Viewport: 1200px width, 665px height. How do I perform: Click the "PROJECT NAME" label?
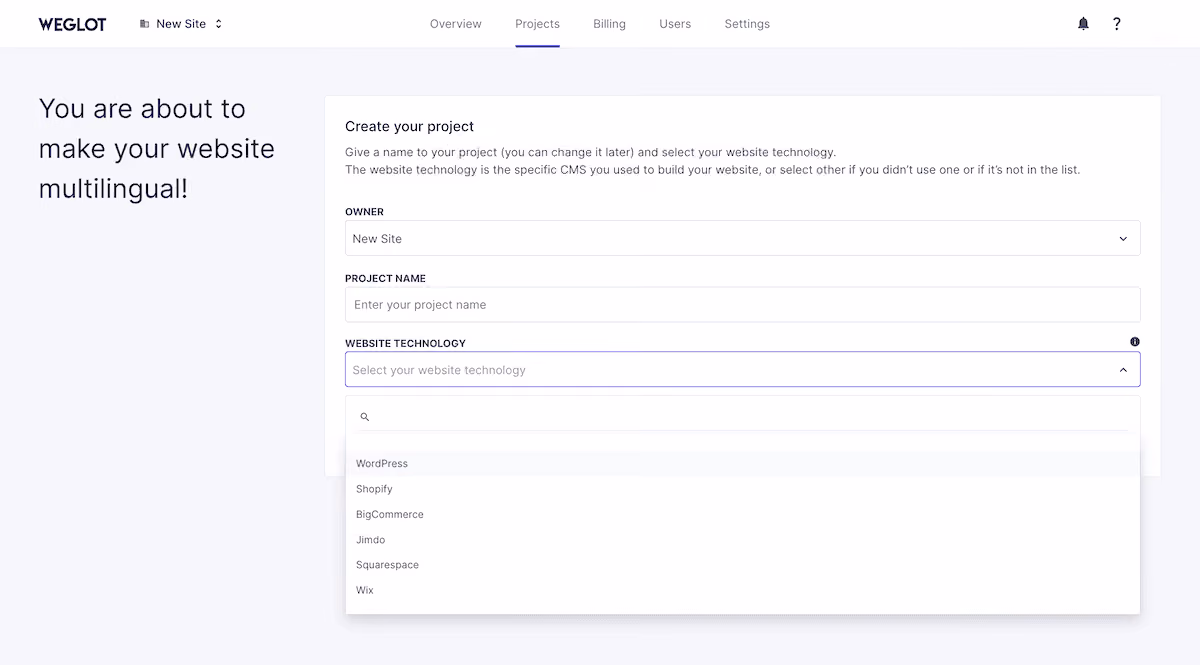tap(385, 278)
